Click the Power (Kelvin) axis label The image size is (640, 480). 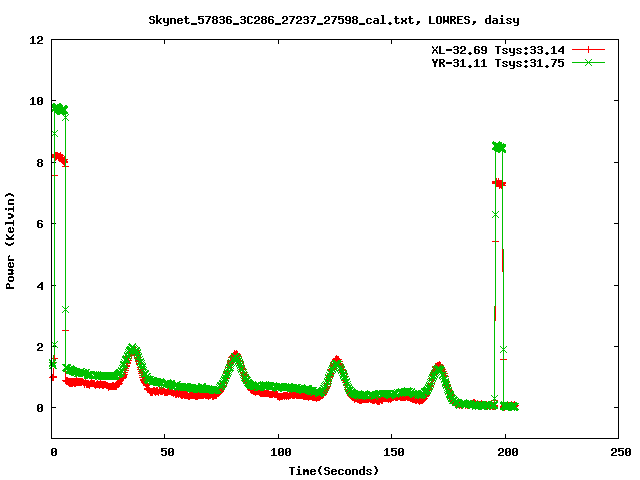pos(10,241)
